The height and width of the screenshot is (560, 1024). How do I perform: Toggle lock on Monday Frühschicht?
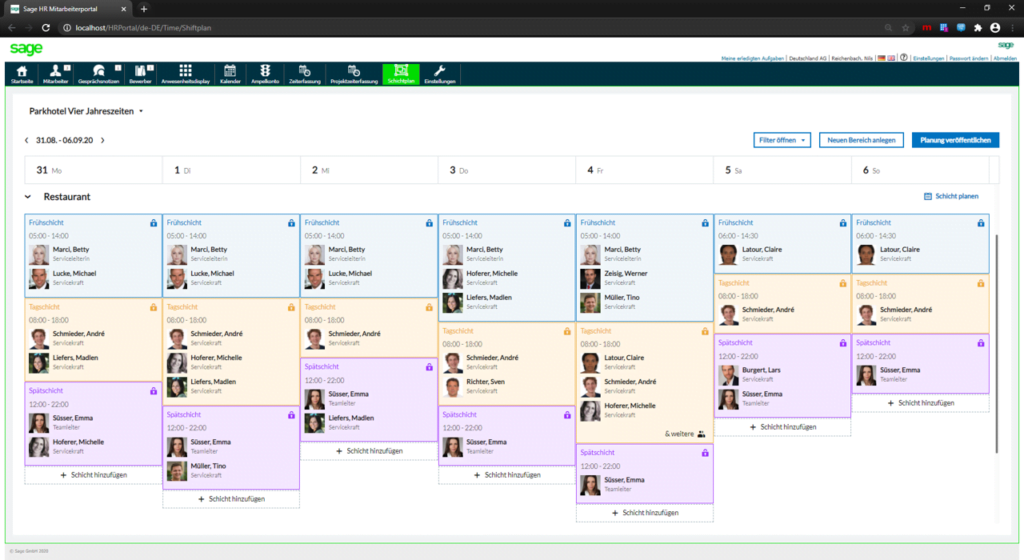[153, 223]
